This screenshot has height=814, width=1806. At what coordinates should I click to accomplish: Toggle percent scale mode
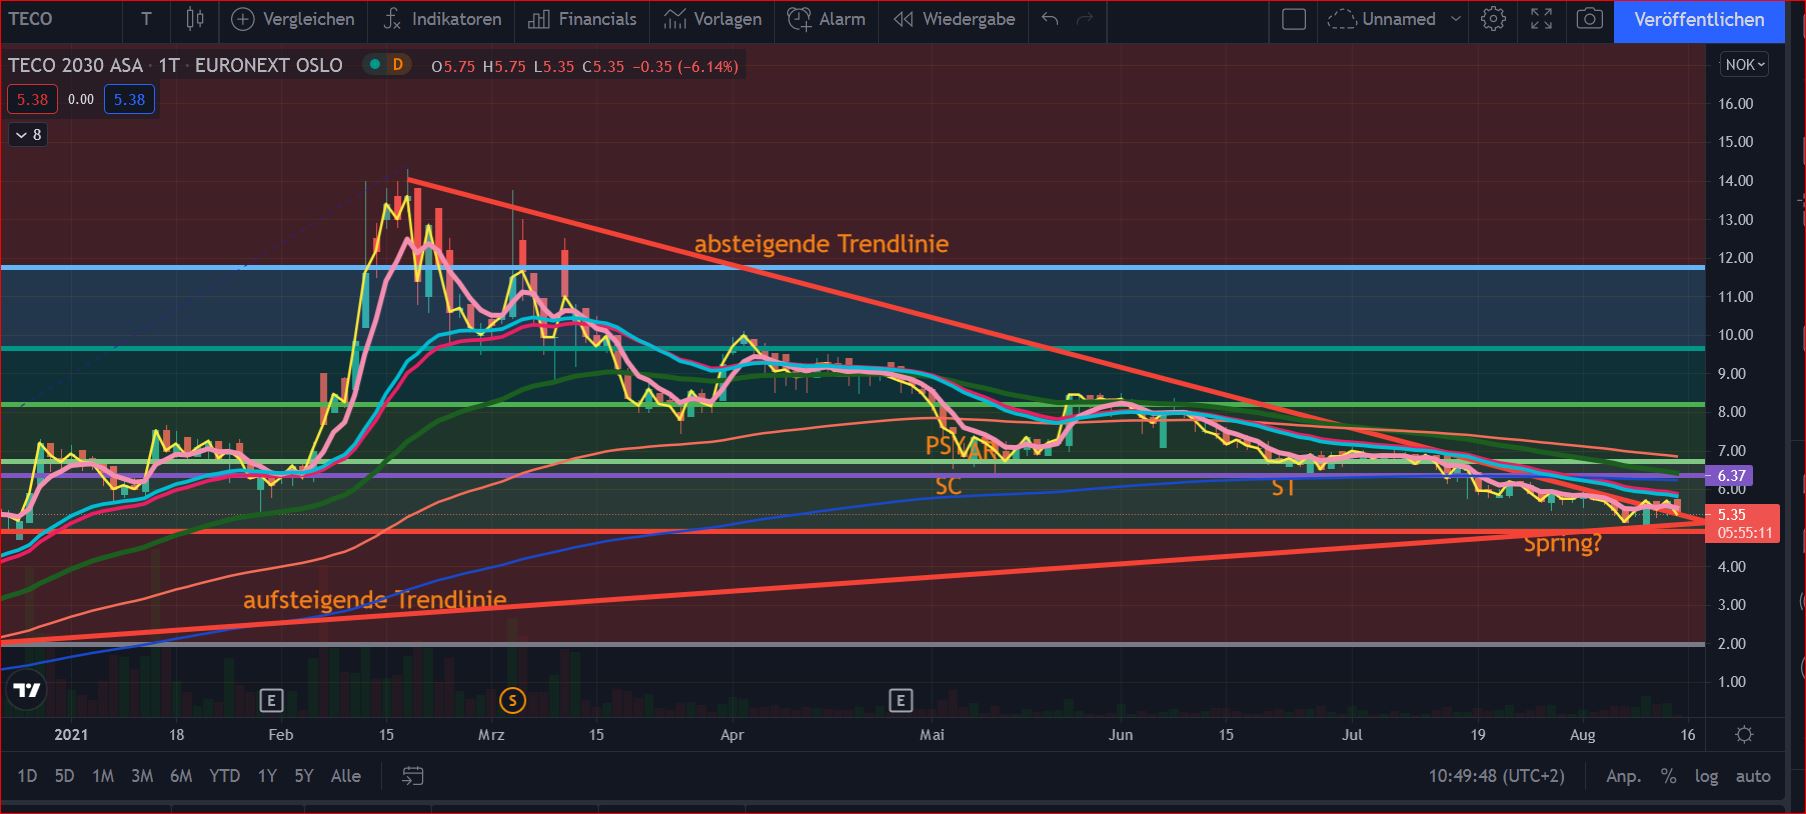(1668, 776)
